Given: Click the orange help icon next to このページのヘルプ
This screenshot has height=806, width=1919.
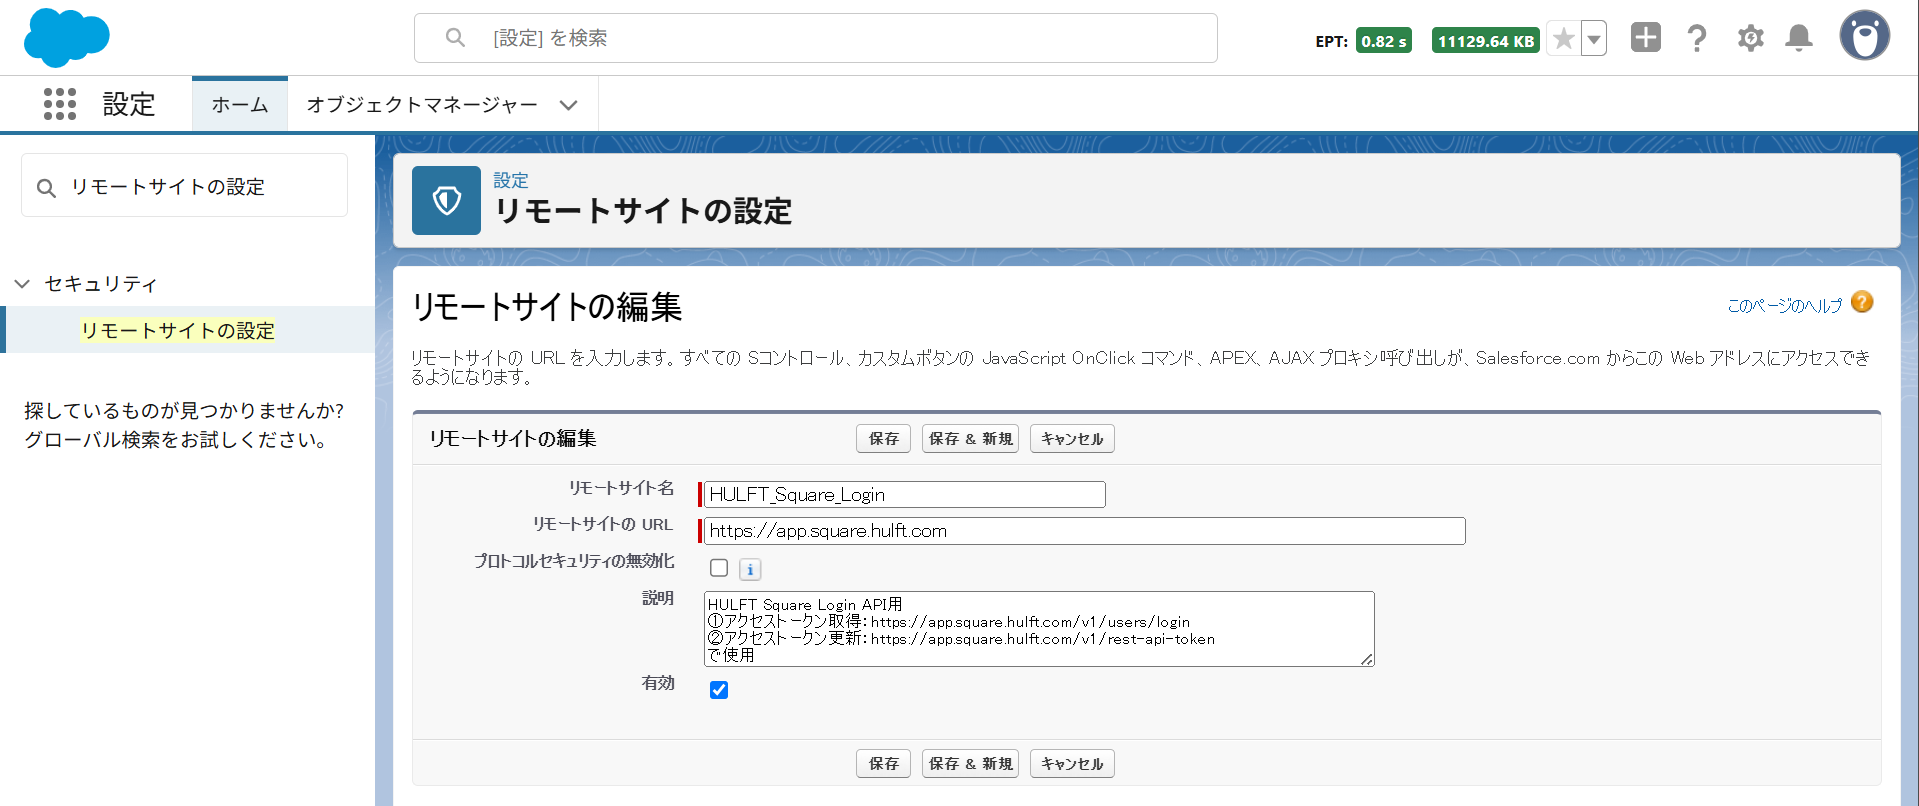Looking at the screenshot, I should click(1862, 302).
